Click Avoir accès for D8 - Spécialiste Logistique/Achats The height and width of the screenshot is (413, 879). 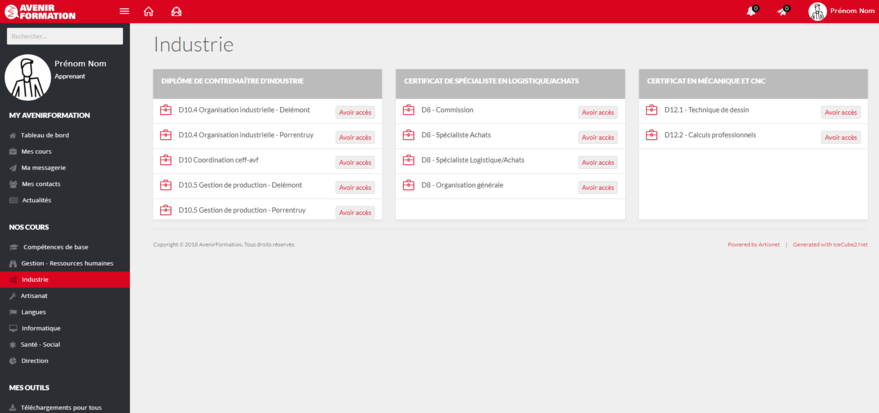pyautogui.click(x=598, y=163)
